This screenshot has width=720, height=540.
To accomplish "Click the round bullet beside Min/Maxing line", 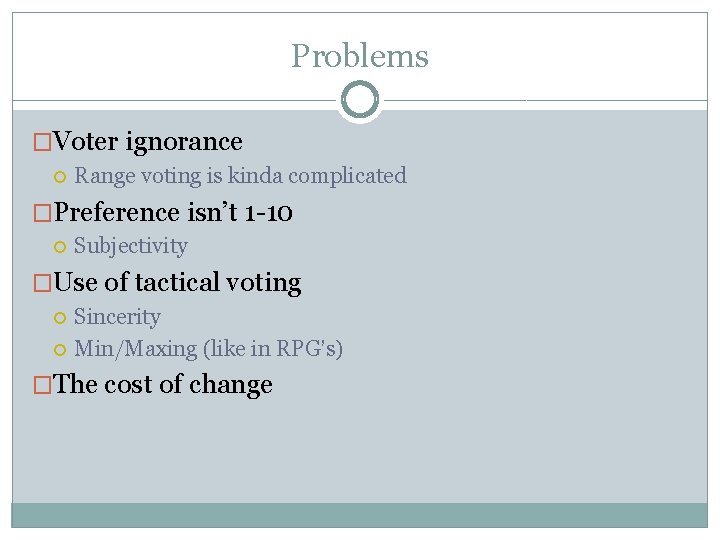I will pyautogui.click(x=60, y=350).
